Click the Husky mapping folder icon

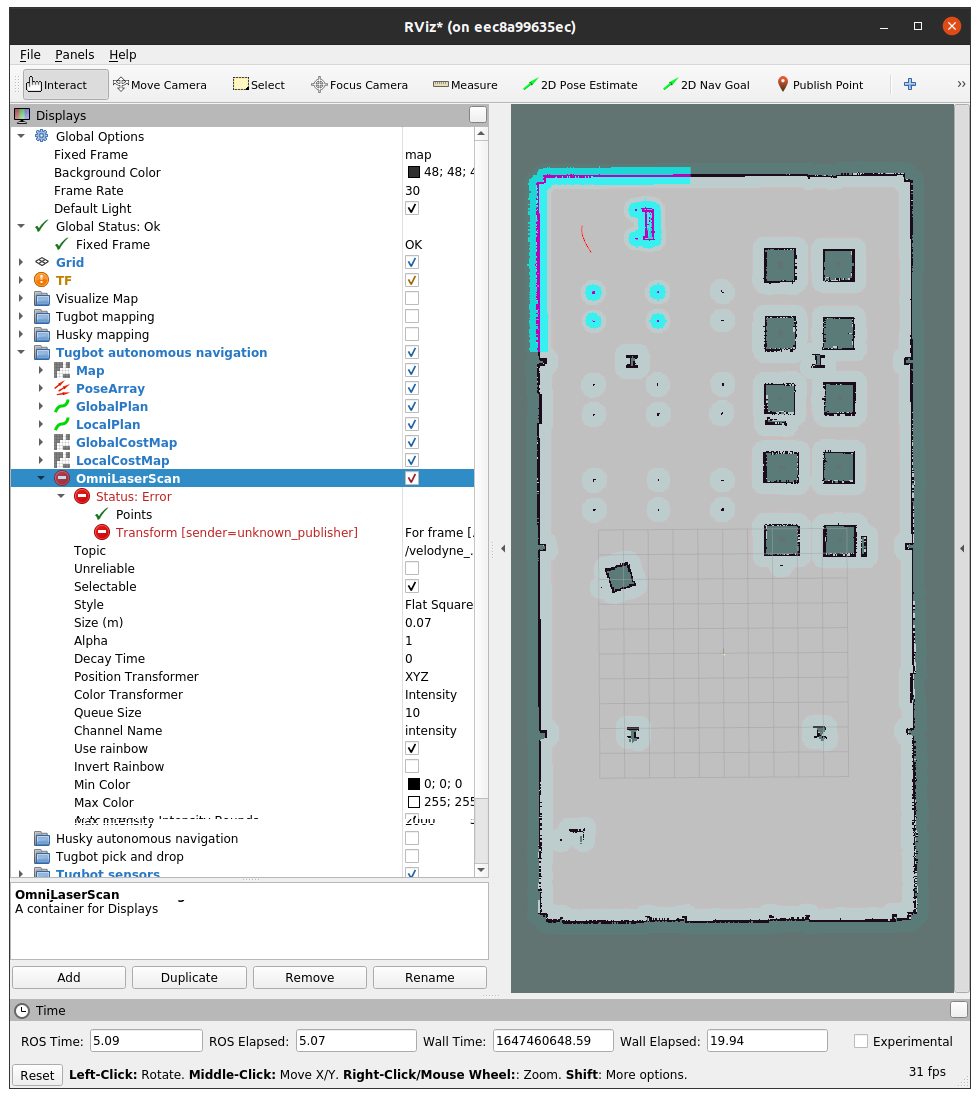[x=42, y=335]
